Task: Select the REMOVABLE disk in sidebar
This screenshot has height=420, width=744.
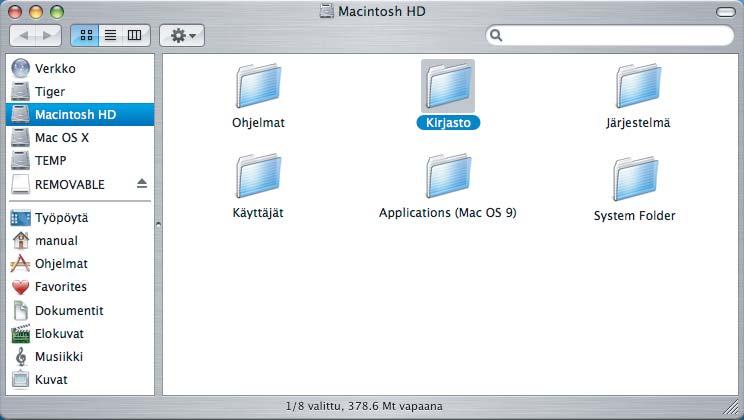Action: (x=80, y=184)
